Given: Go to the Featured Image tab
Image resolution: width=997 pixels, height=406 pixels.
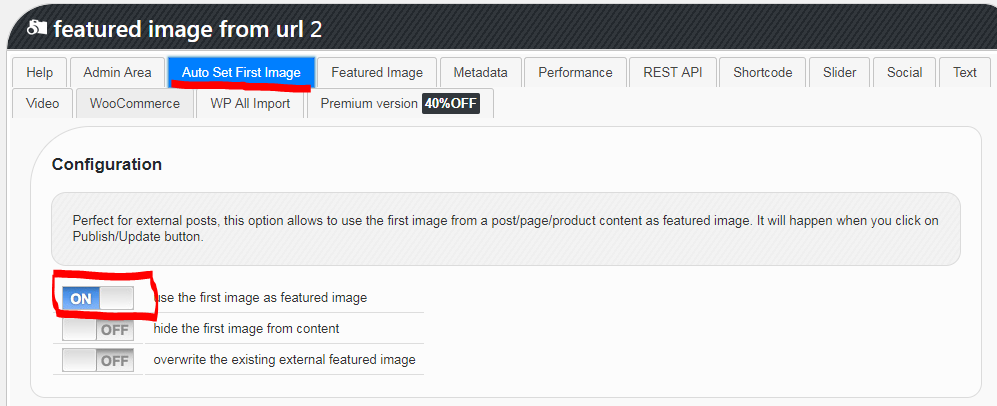Looking at the screenshot, I should tap(377, 72).
